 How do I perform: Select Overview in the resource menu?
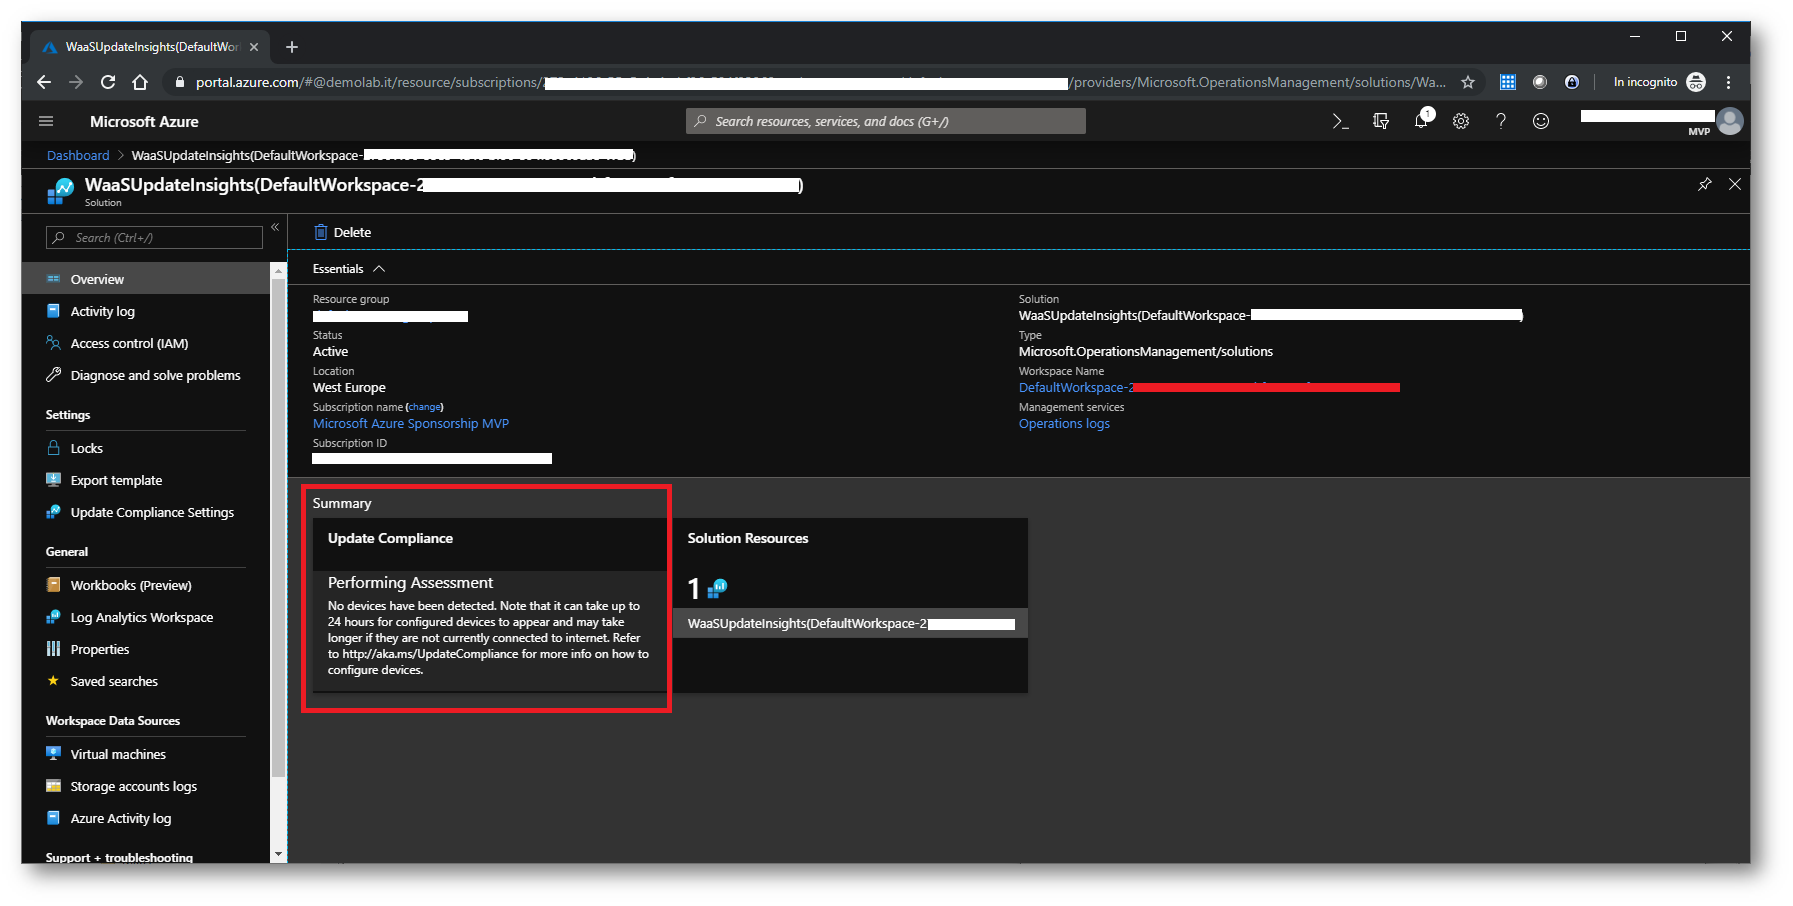[146, 279]
